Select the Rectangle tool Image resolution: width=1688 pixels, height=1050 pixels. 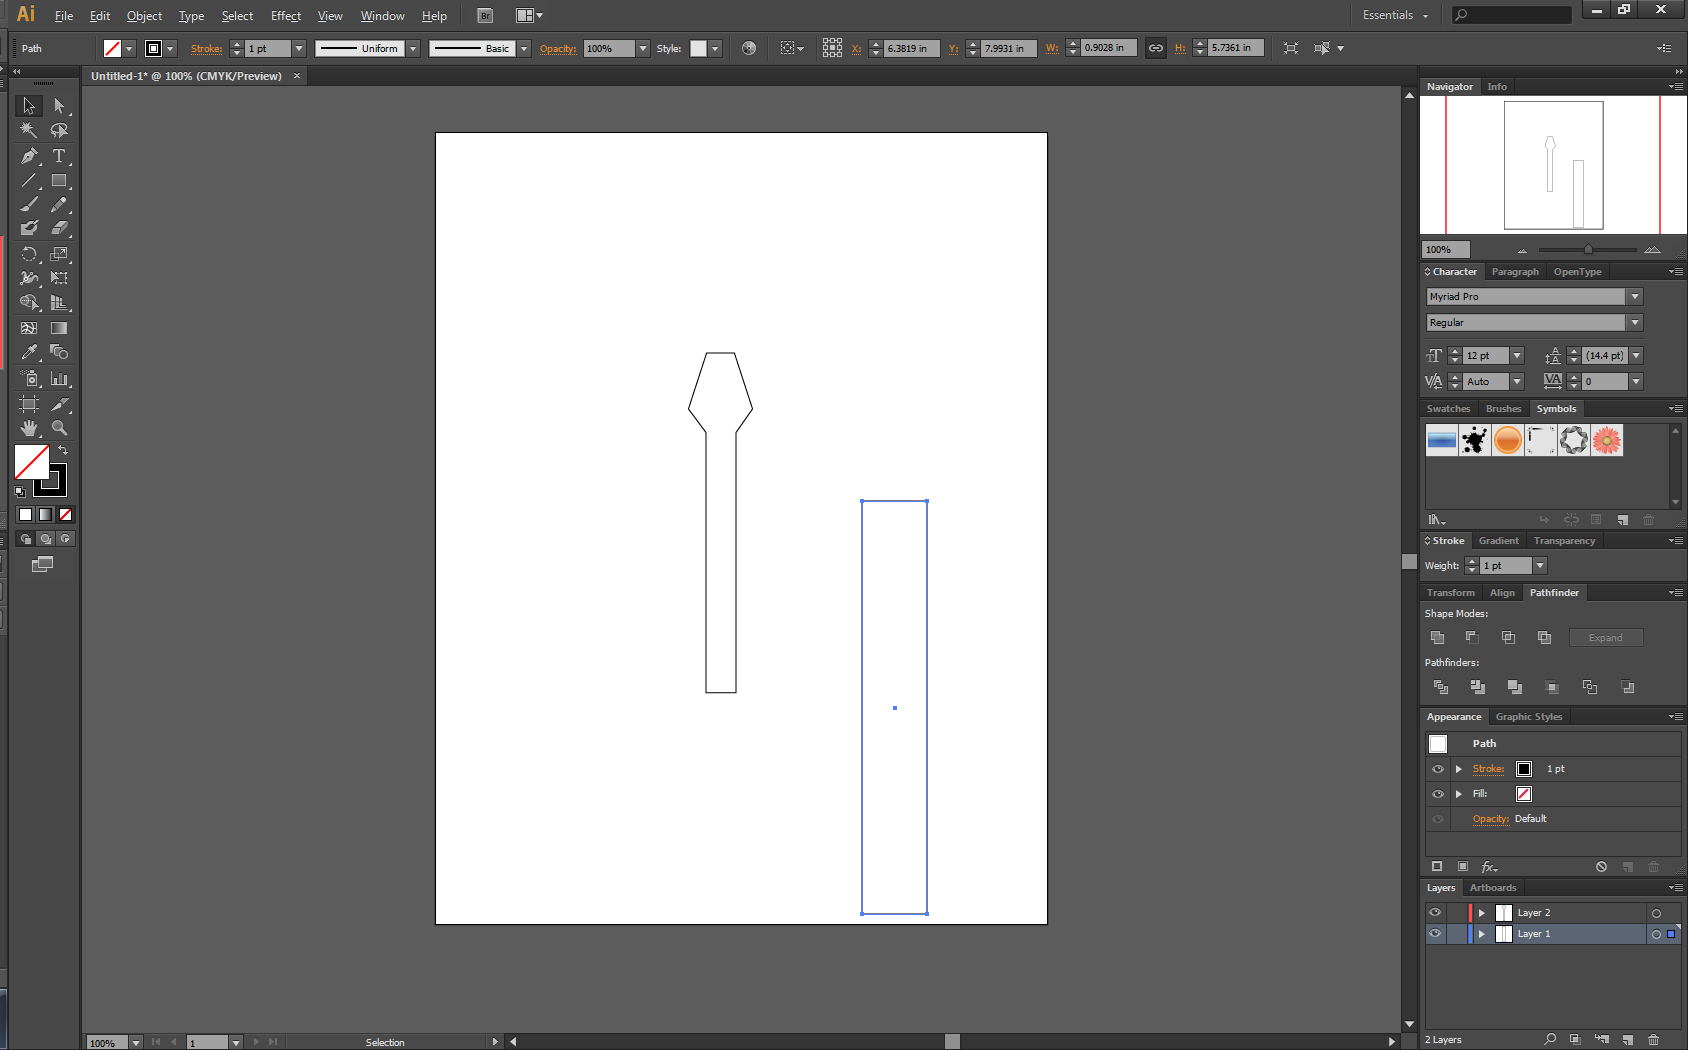tap(60, 179)
